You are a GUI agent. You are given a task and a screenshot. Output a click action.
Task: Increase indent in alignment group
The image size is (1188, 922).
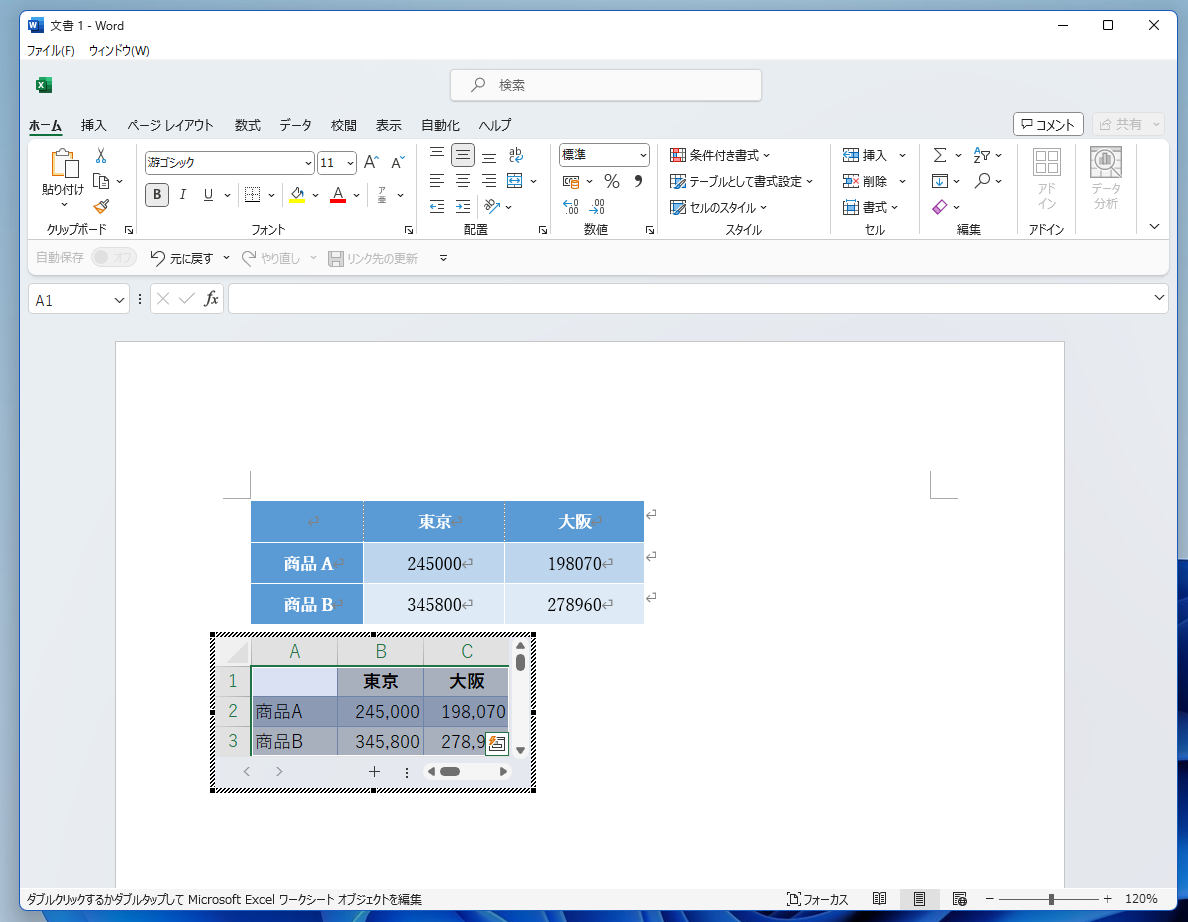point(463,206)
